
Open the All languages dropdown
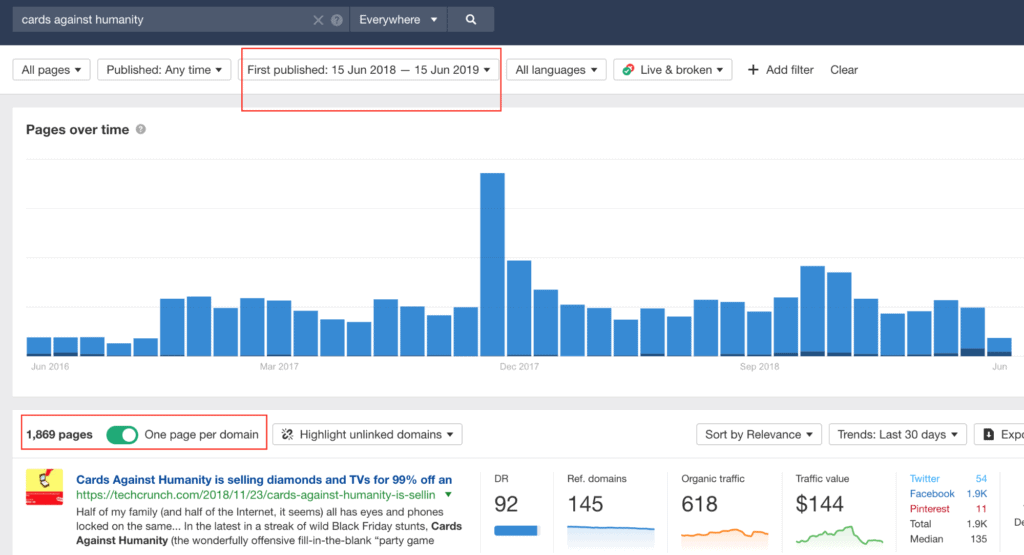coord(556,70)
